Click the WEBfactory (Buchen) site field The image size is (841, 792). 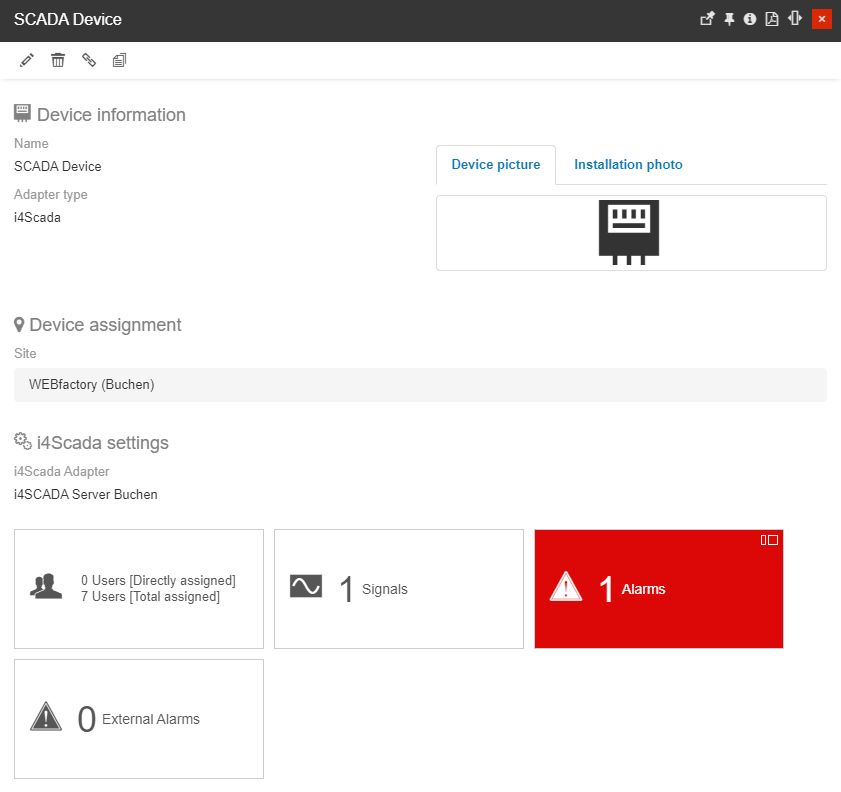point(420,385)
